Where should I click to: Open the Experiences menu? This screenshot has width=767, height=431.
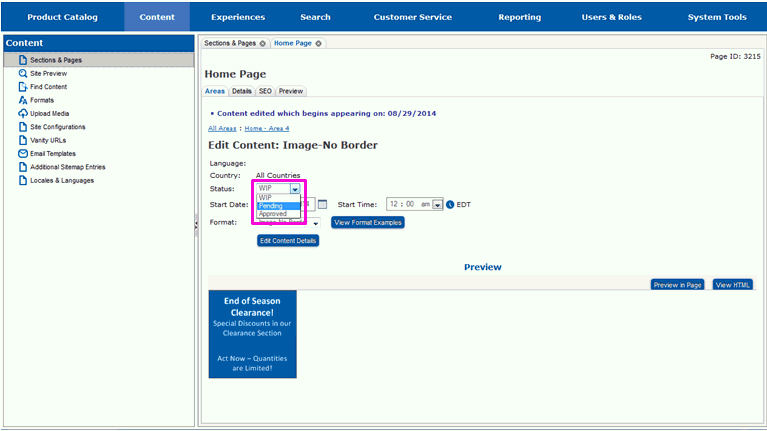[238, 17]
